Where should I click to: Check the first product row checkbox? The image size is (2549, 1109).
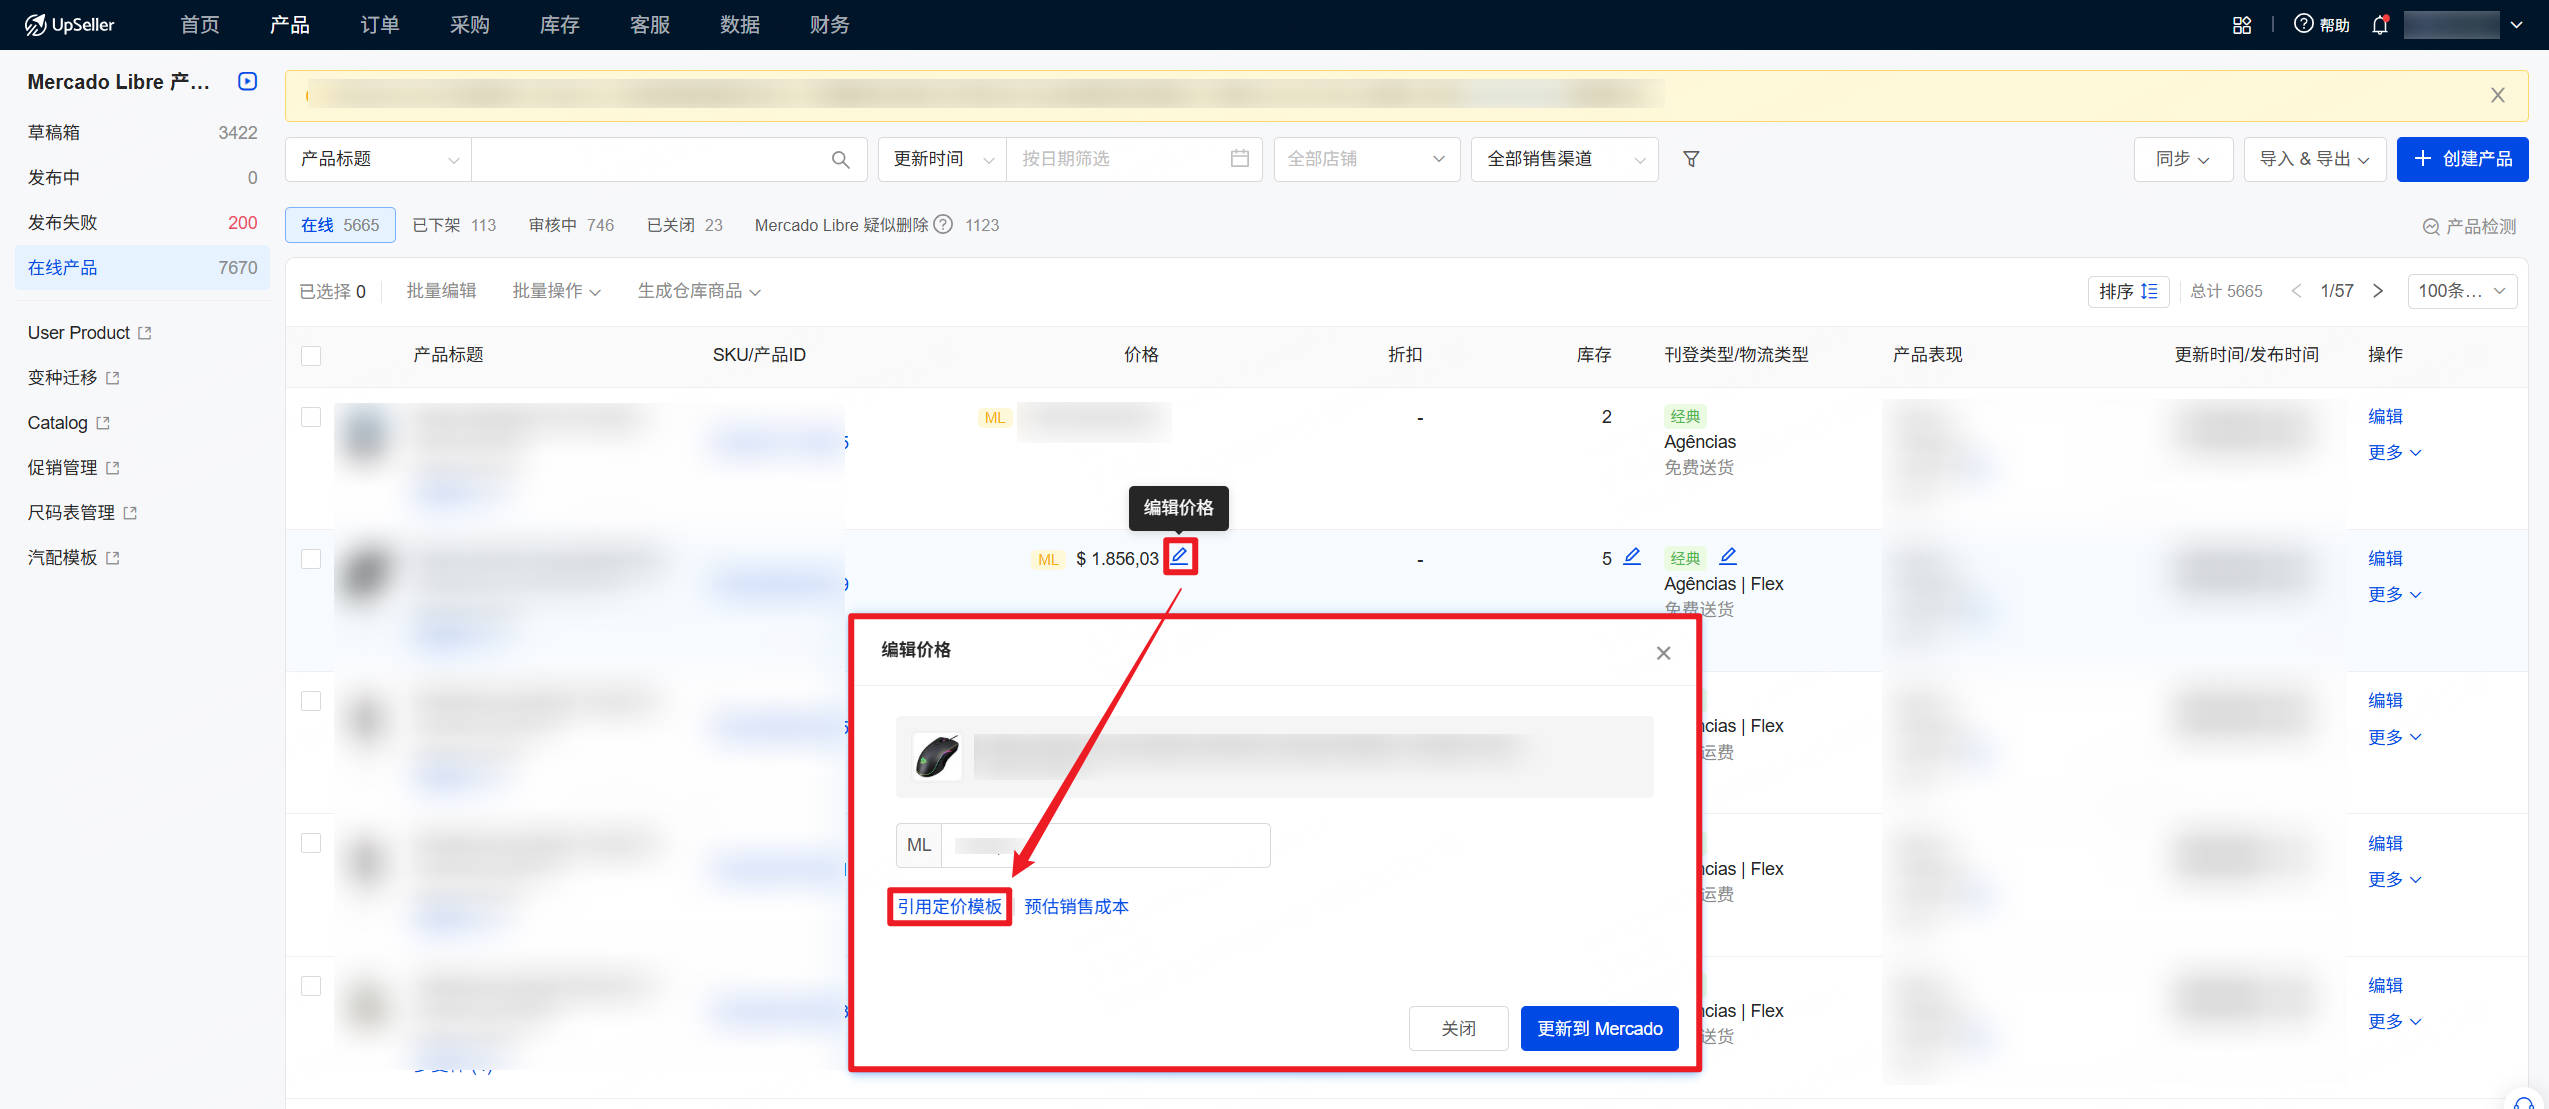[311, 417]
